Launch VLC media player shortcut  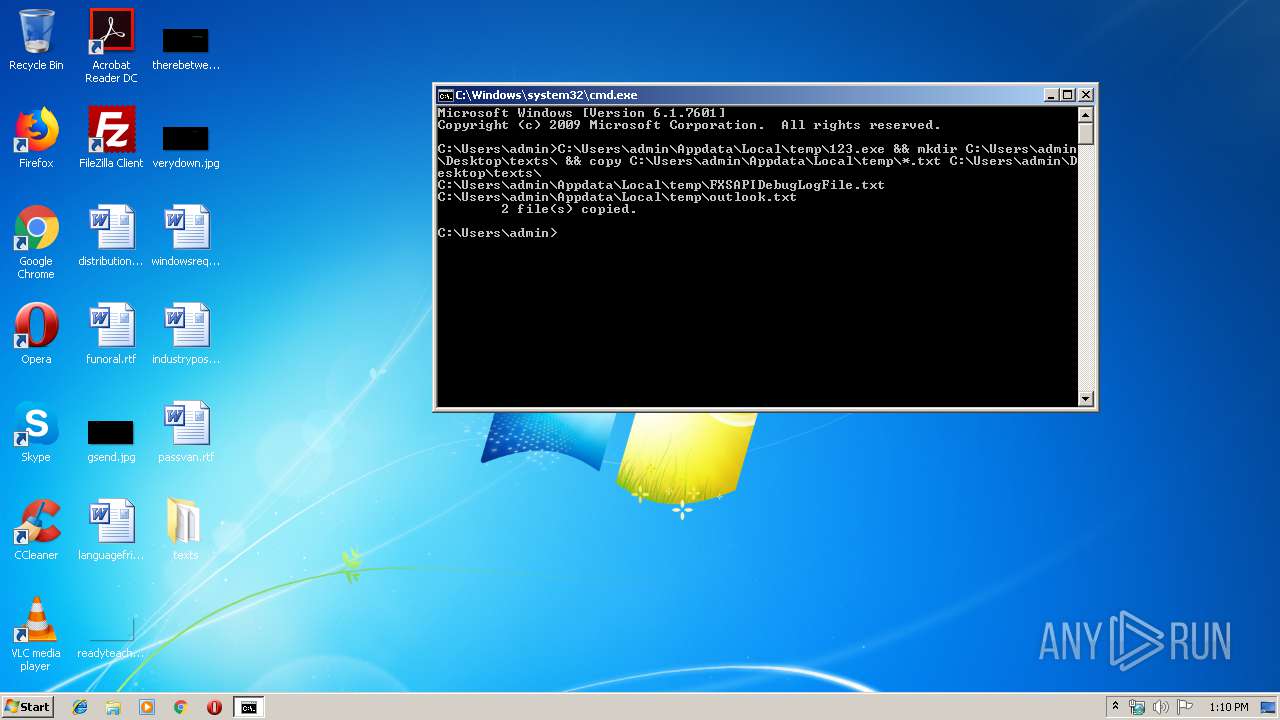(36, 634)
